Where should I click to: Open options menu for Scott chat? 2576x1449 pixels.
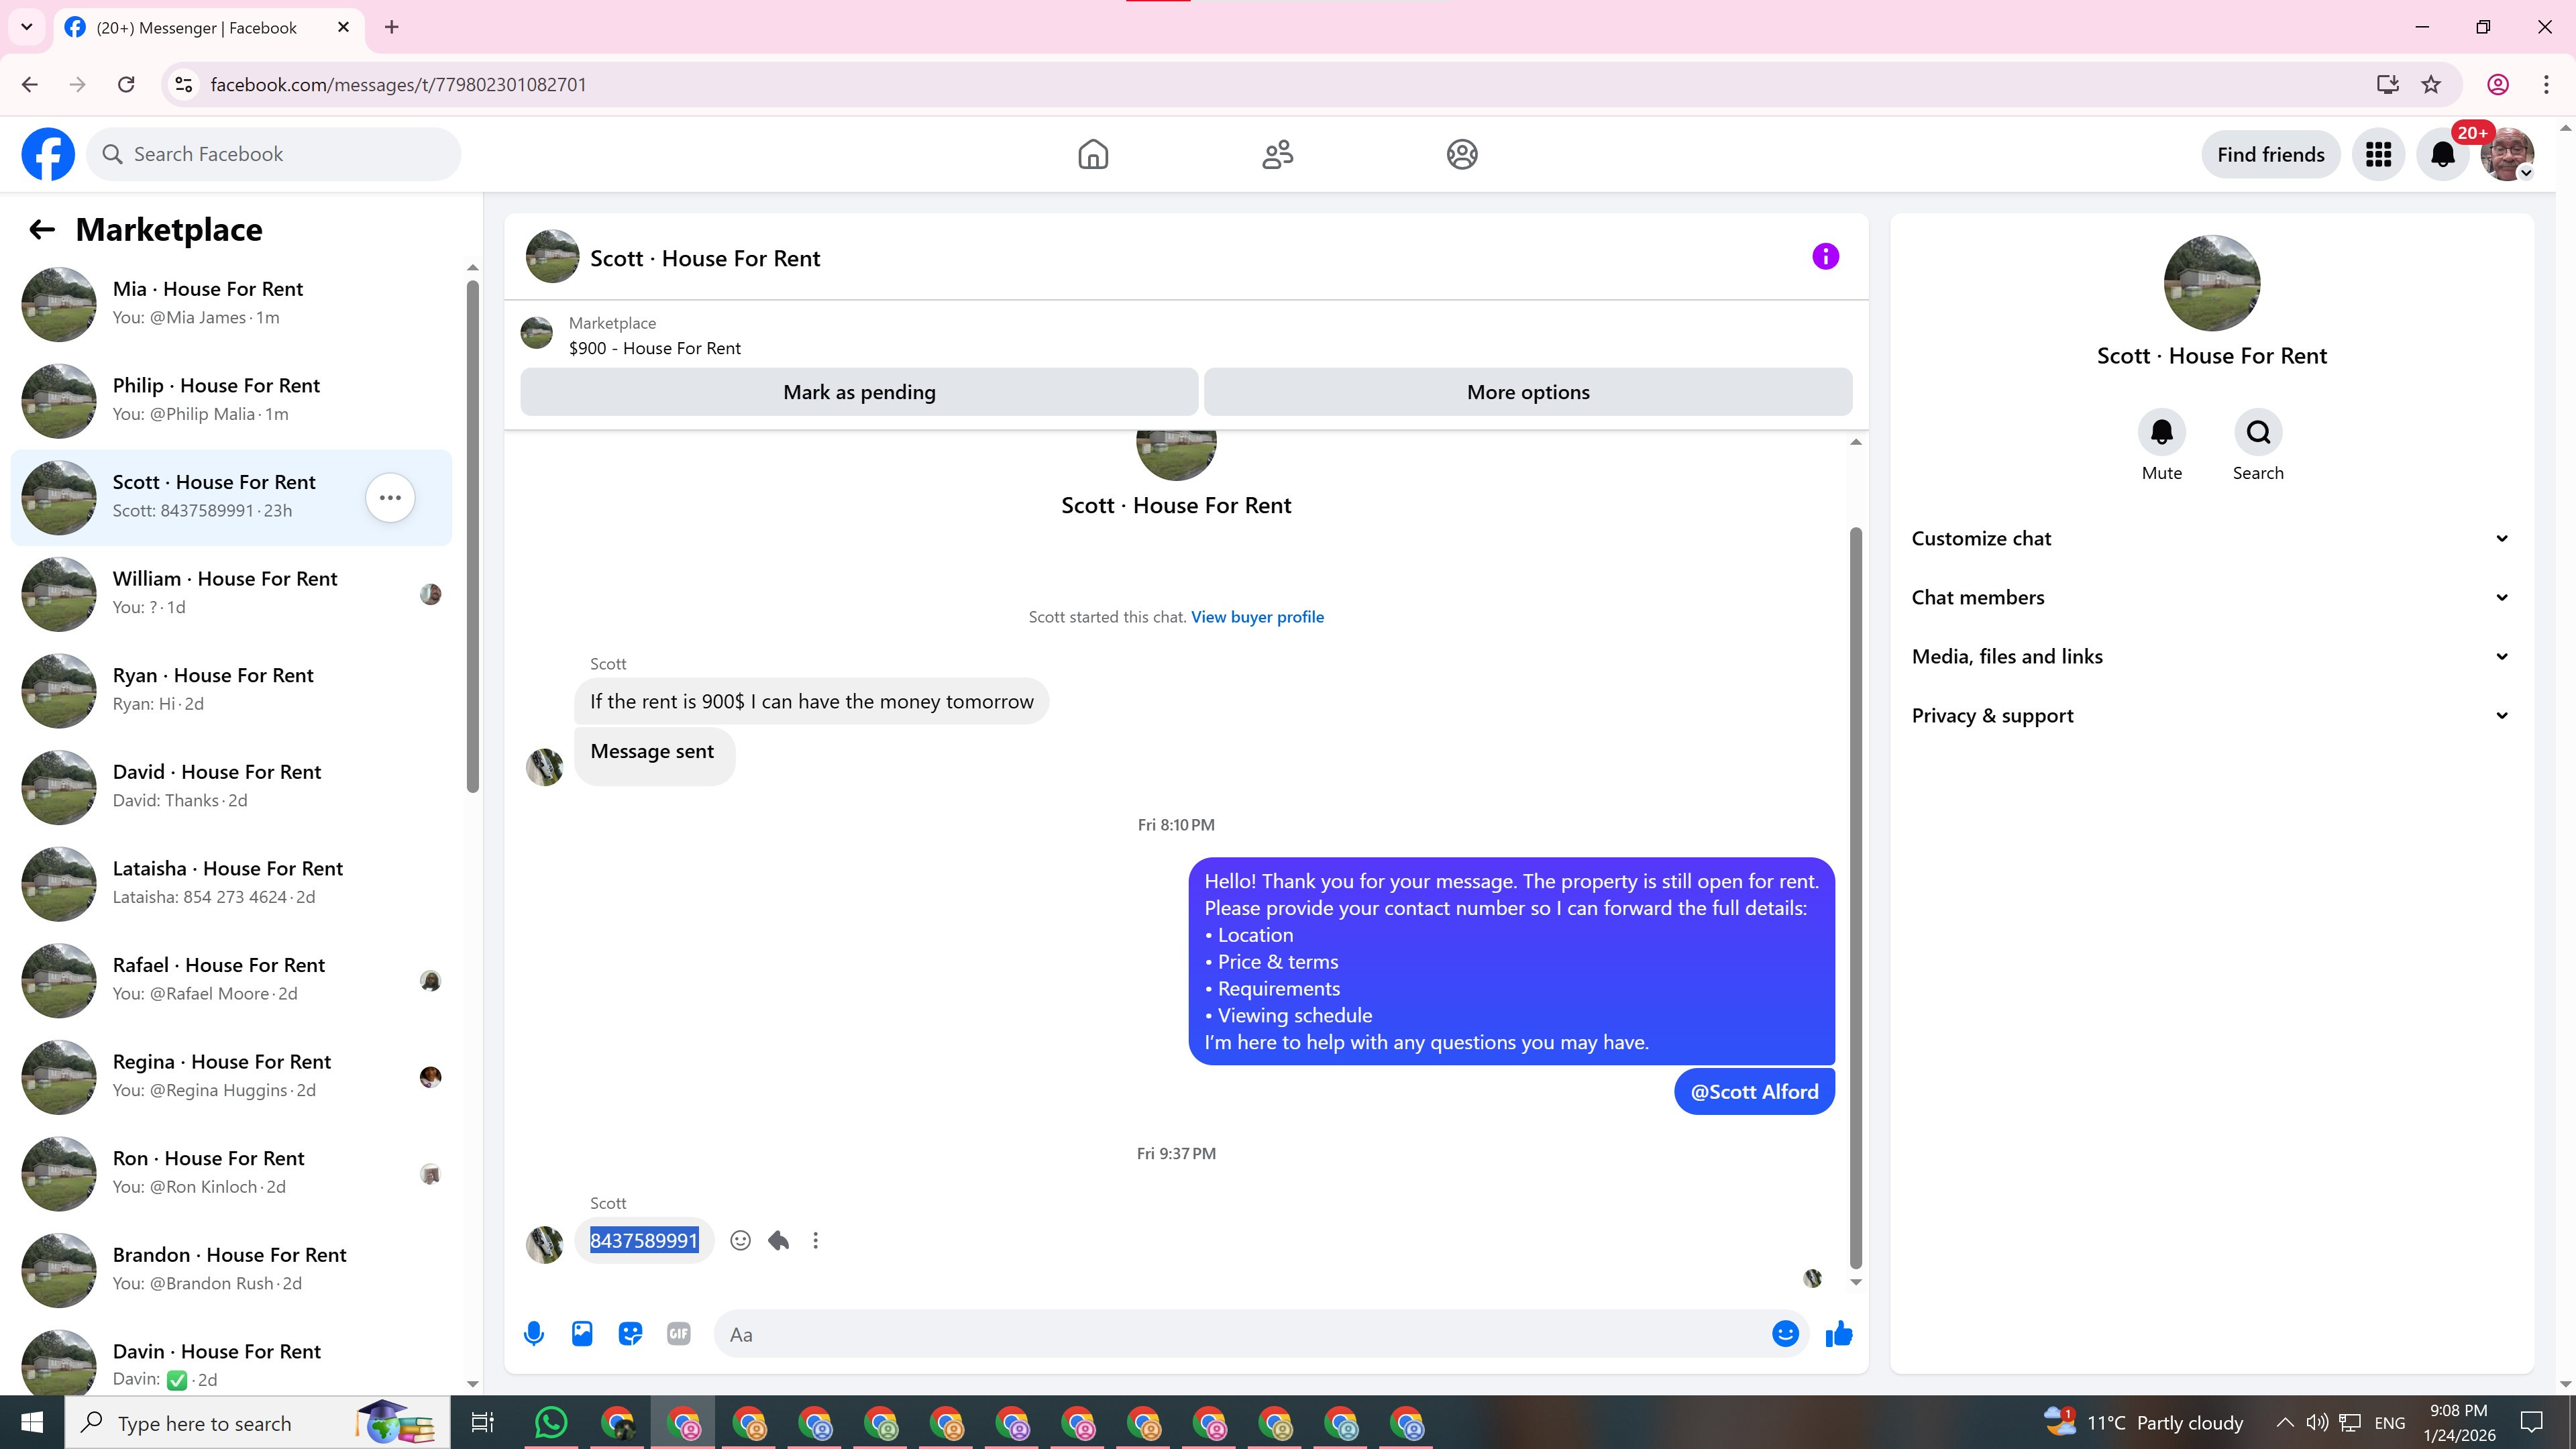click(390, 497)
